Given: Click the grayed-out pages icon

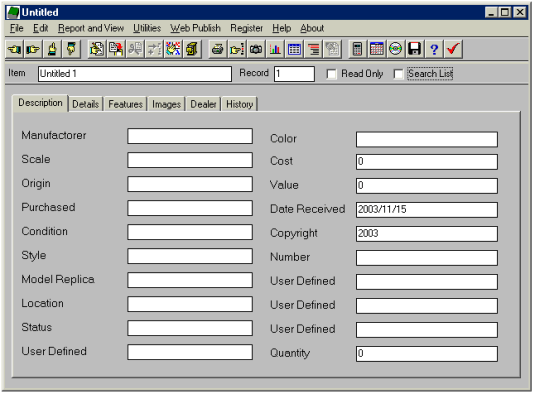Looking at the screenshot, I should [x=332, y=49].
